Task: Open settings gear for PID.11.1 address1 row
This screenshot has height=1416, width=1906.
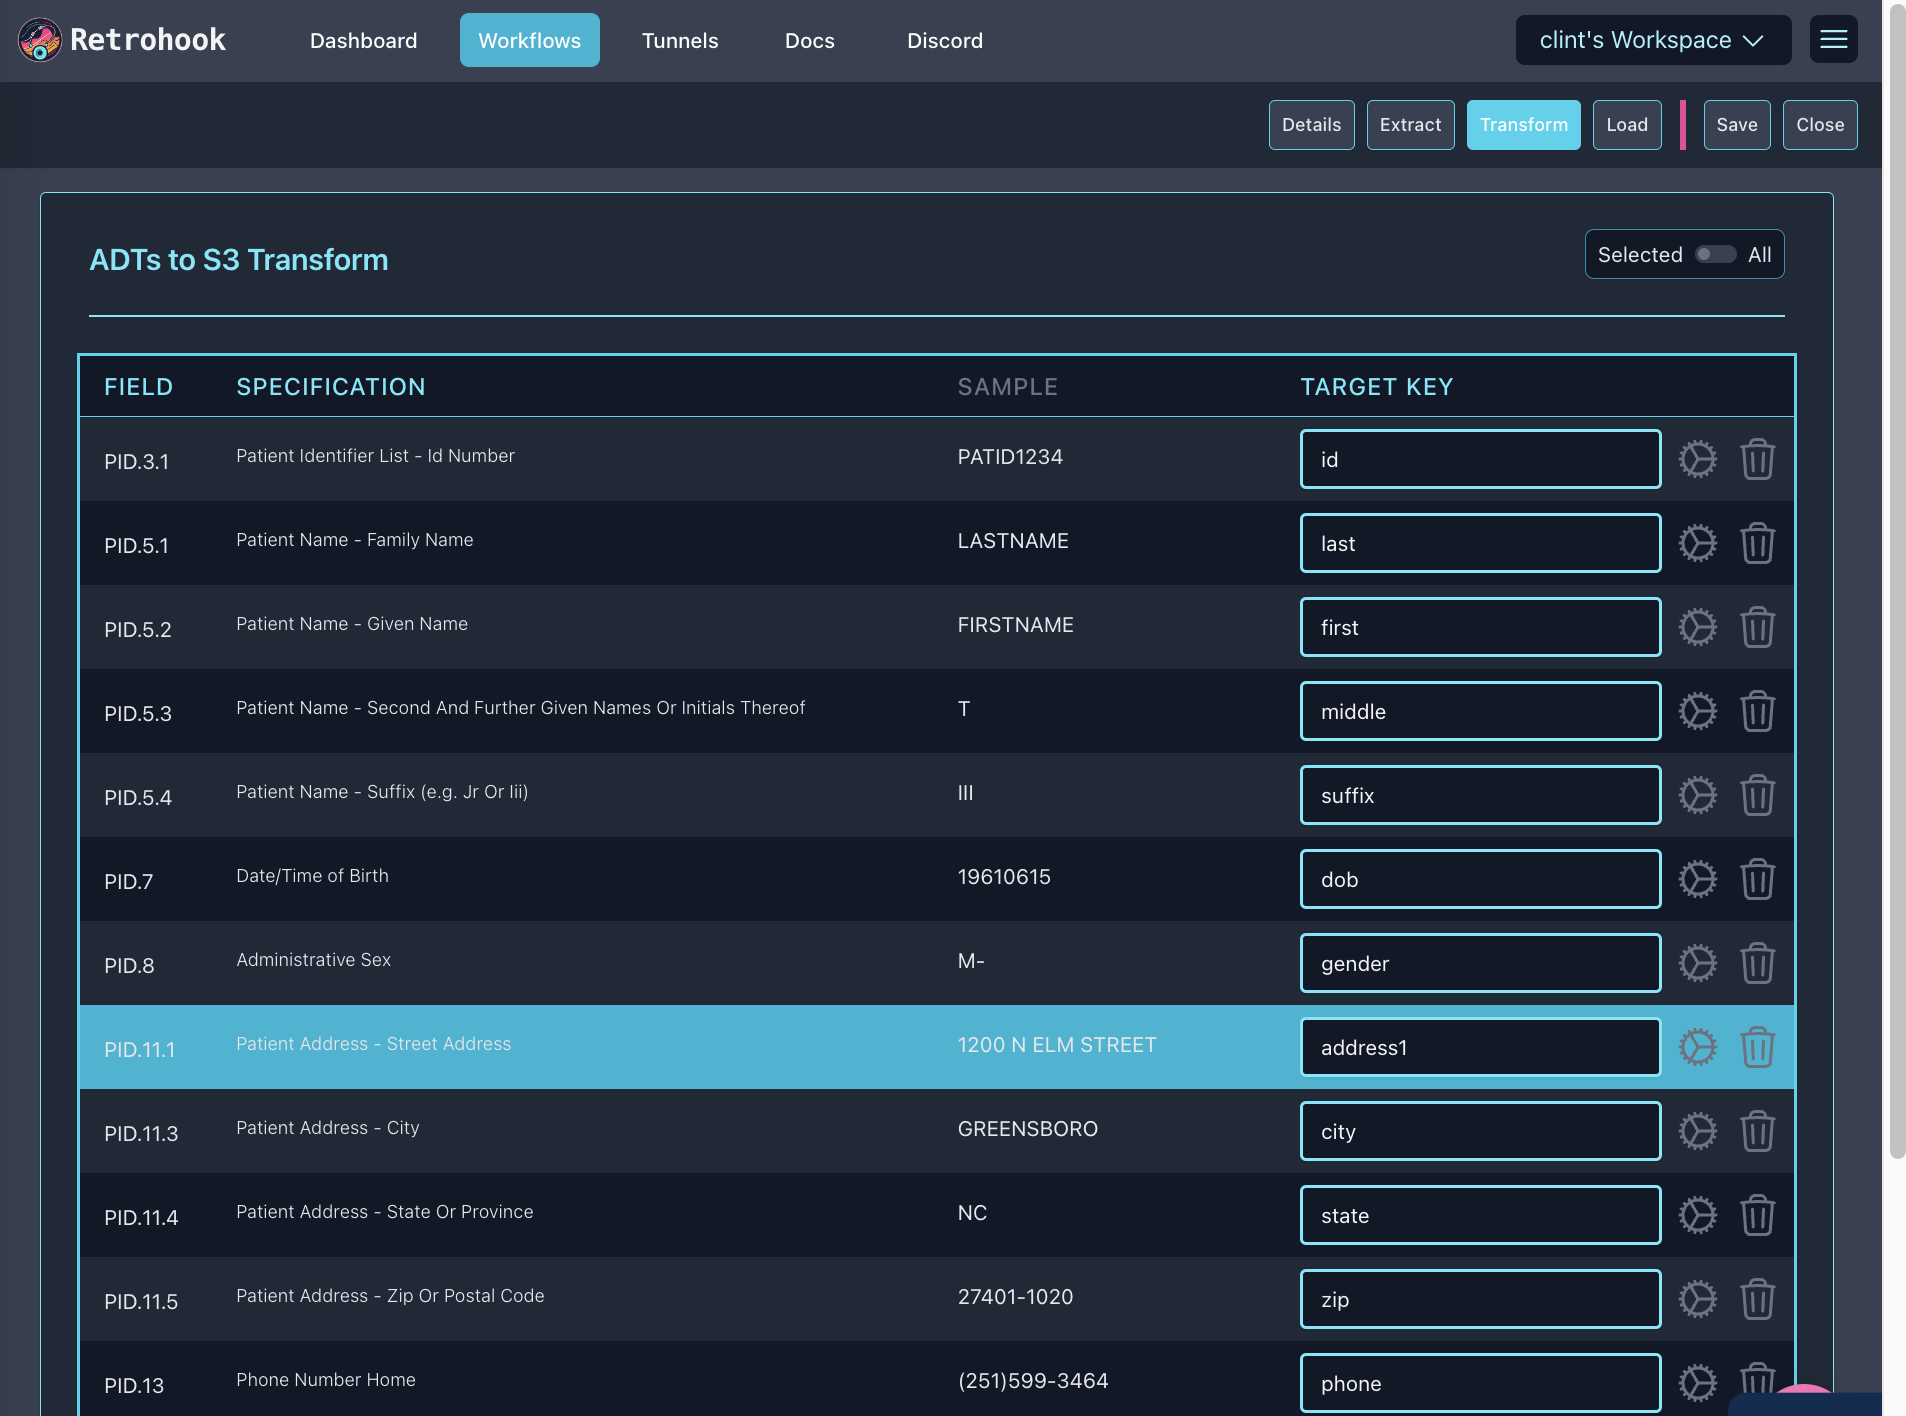Action: tap(1697, 1047)
